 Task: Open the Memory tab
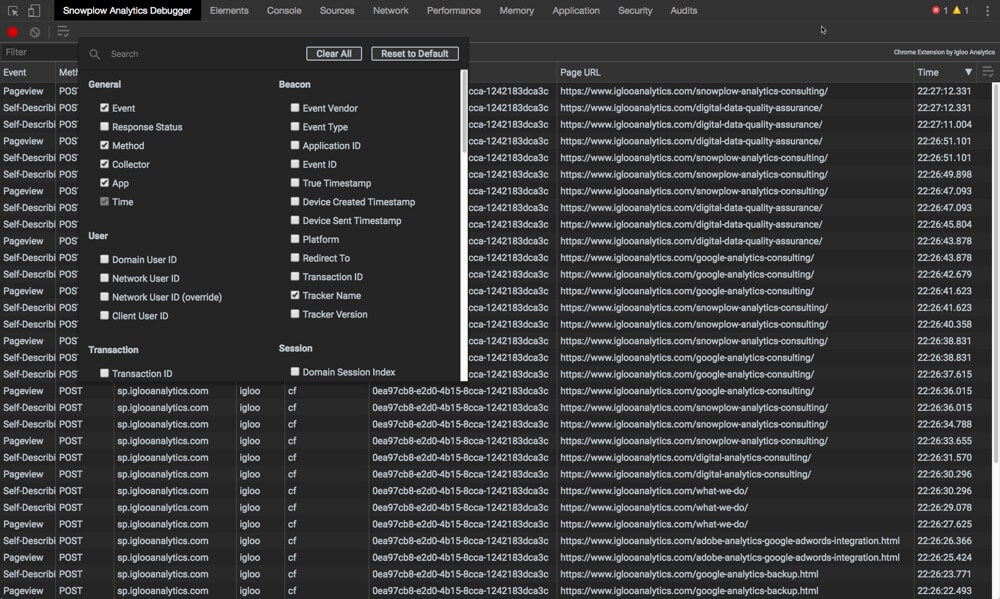pyautogui.click(x=517, y=10)
